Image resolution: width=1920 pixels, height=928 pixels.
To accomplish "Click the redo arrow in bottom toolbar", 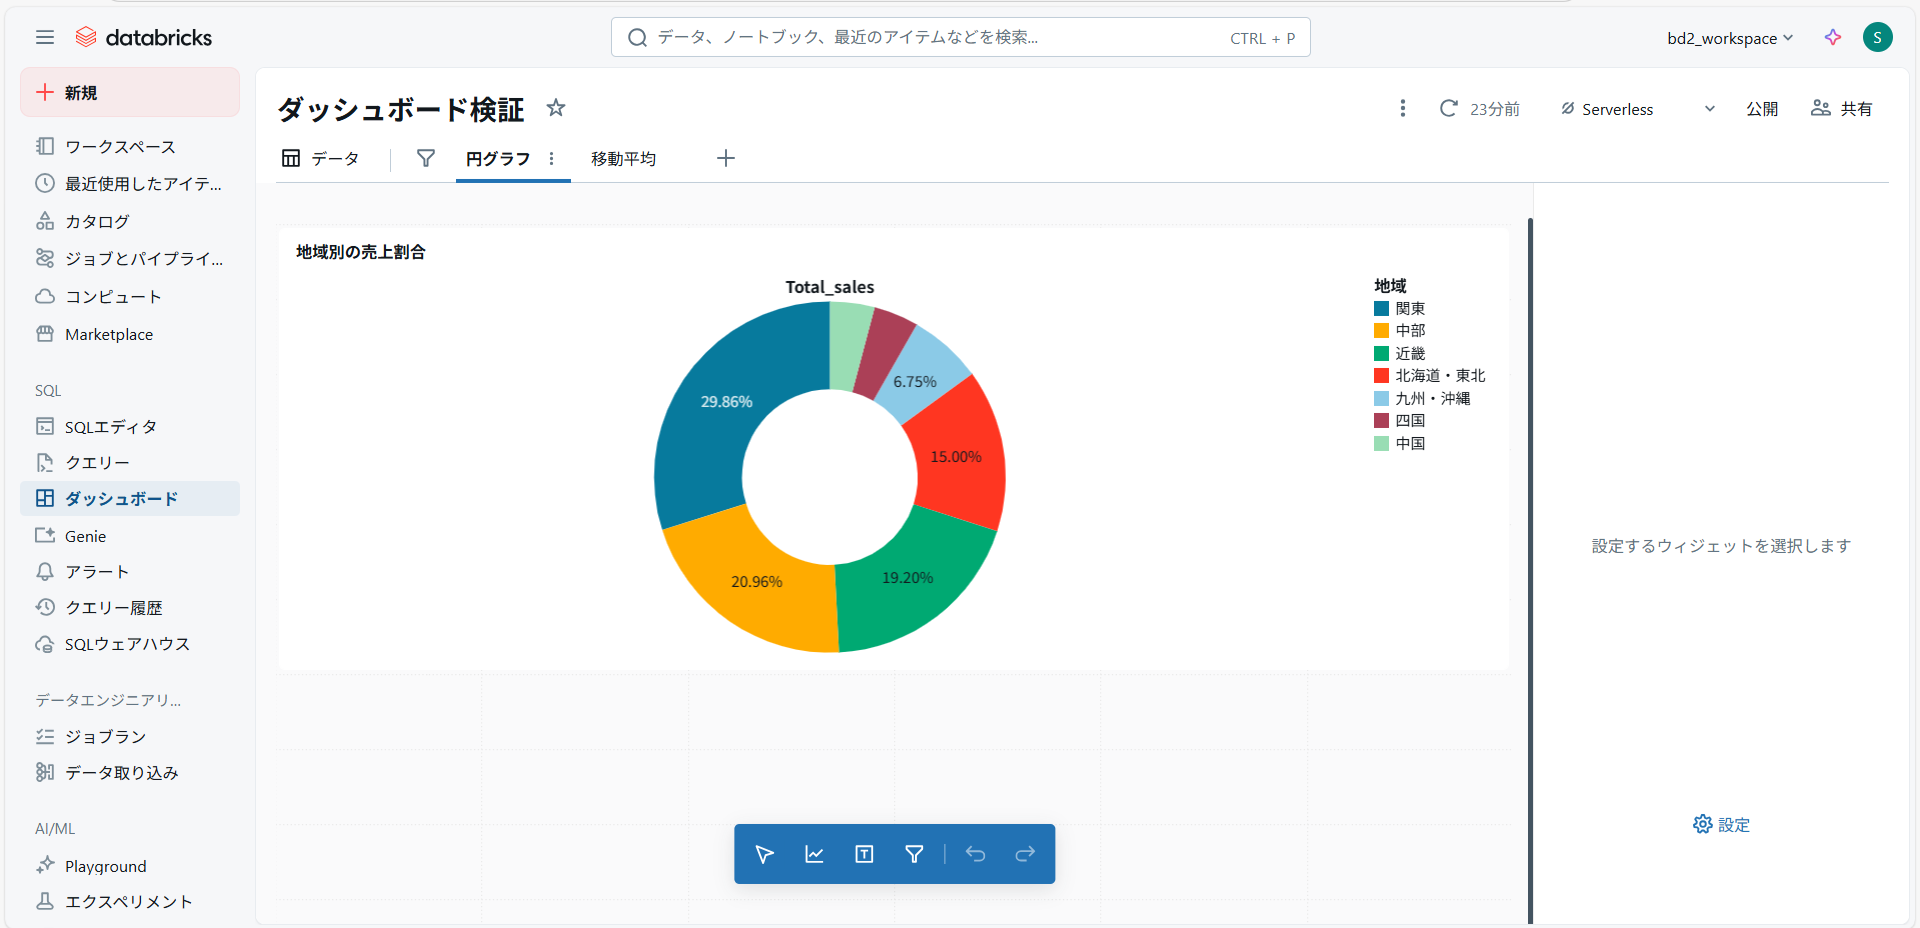I will point(1025,854).
